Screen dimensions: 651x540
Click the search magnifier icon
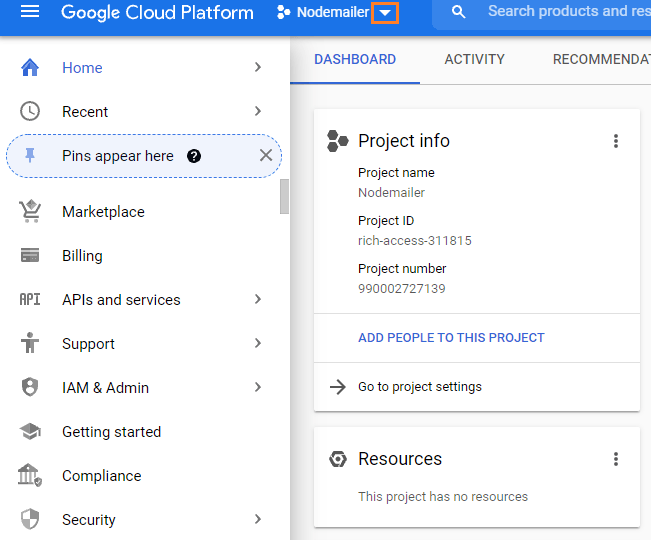tap(458, 12)
